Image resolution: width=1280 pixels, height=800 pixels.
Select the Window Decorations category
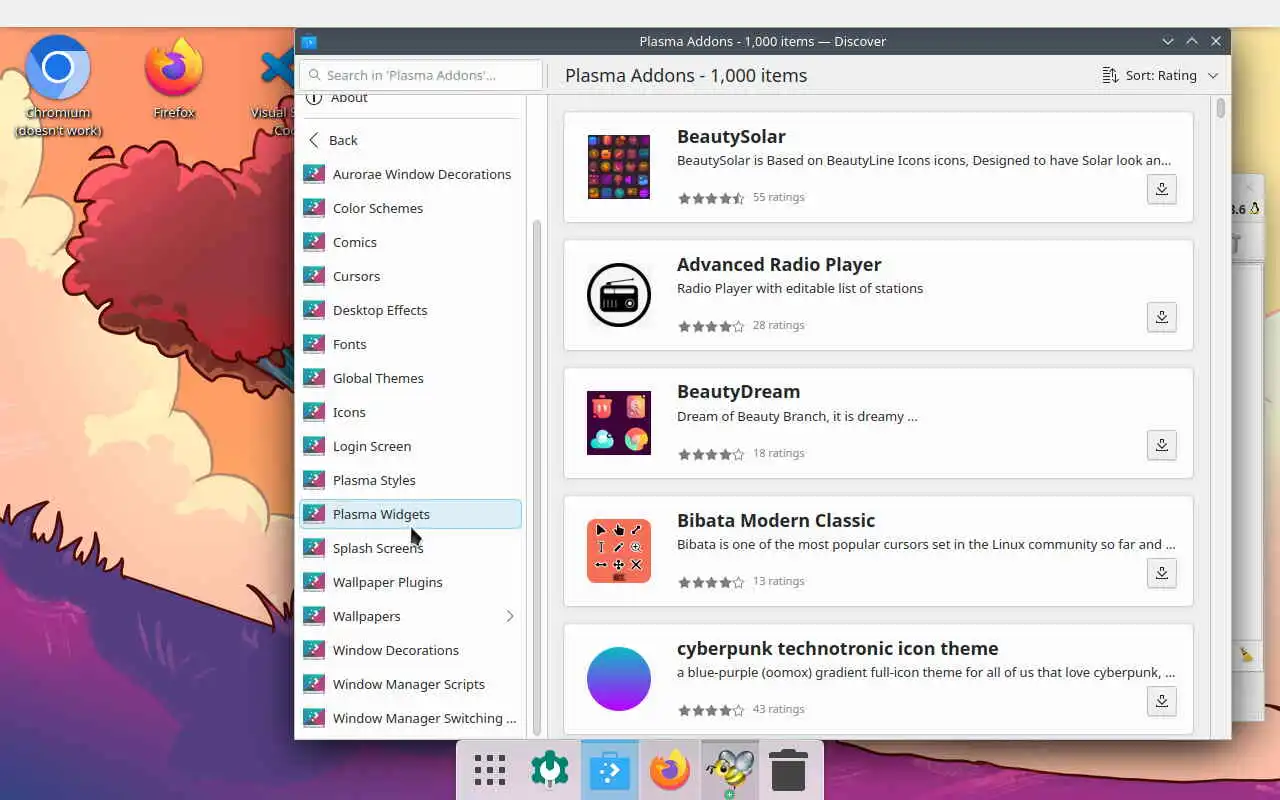(x=410, y=650)
